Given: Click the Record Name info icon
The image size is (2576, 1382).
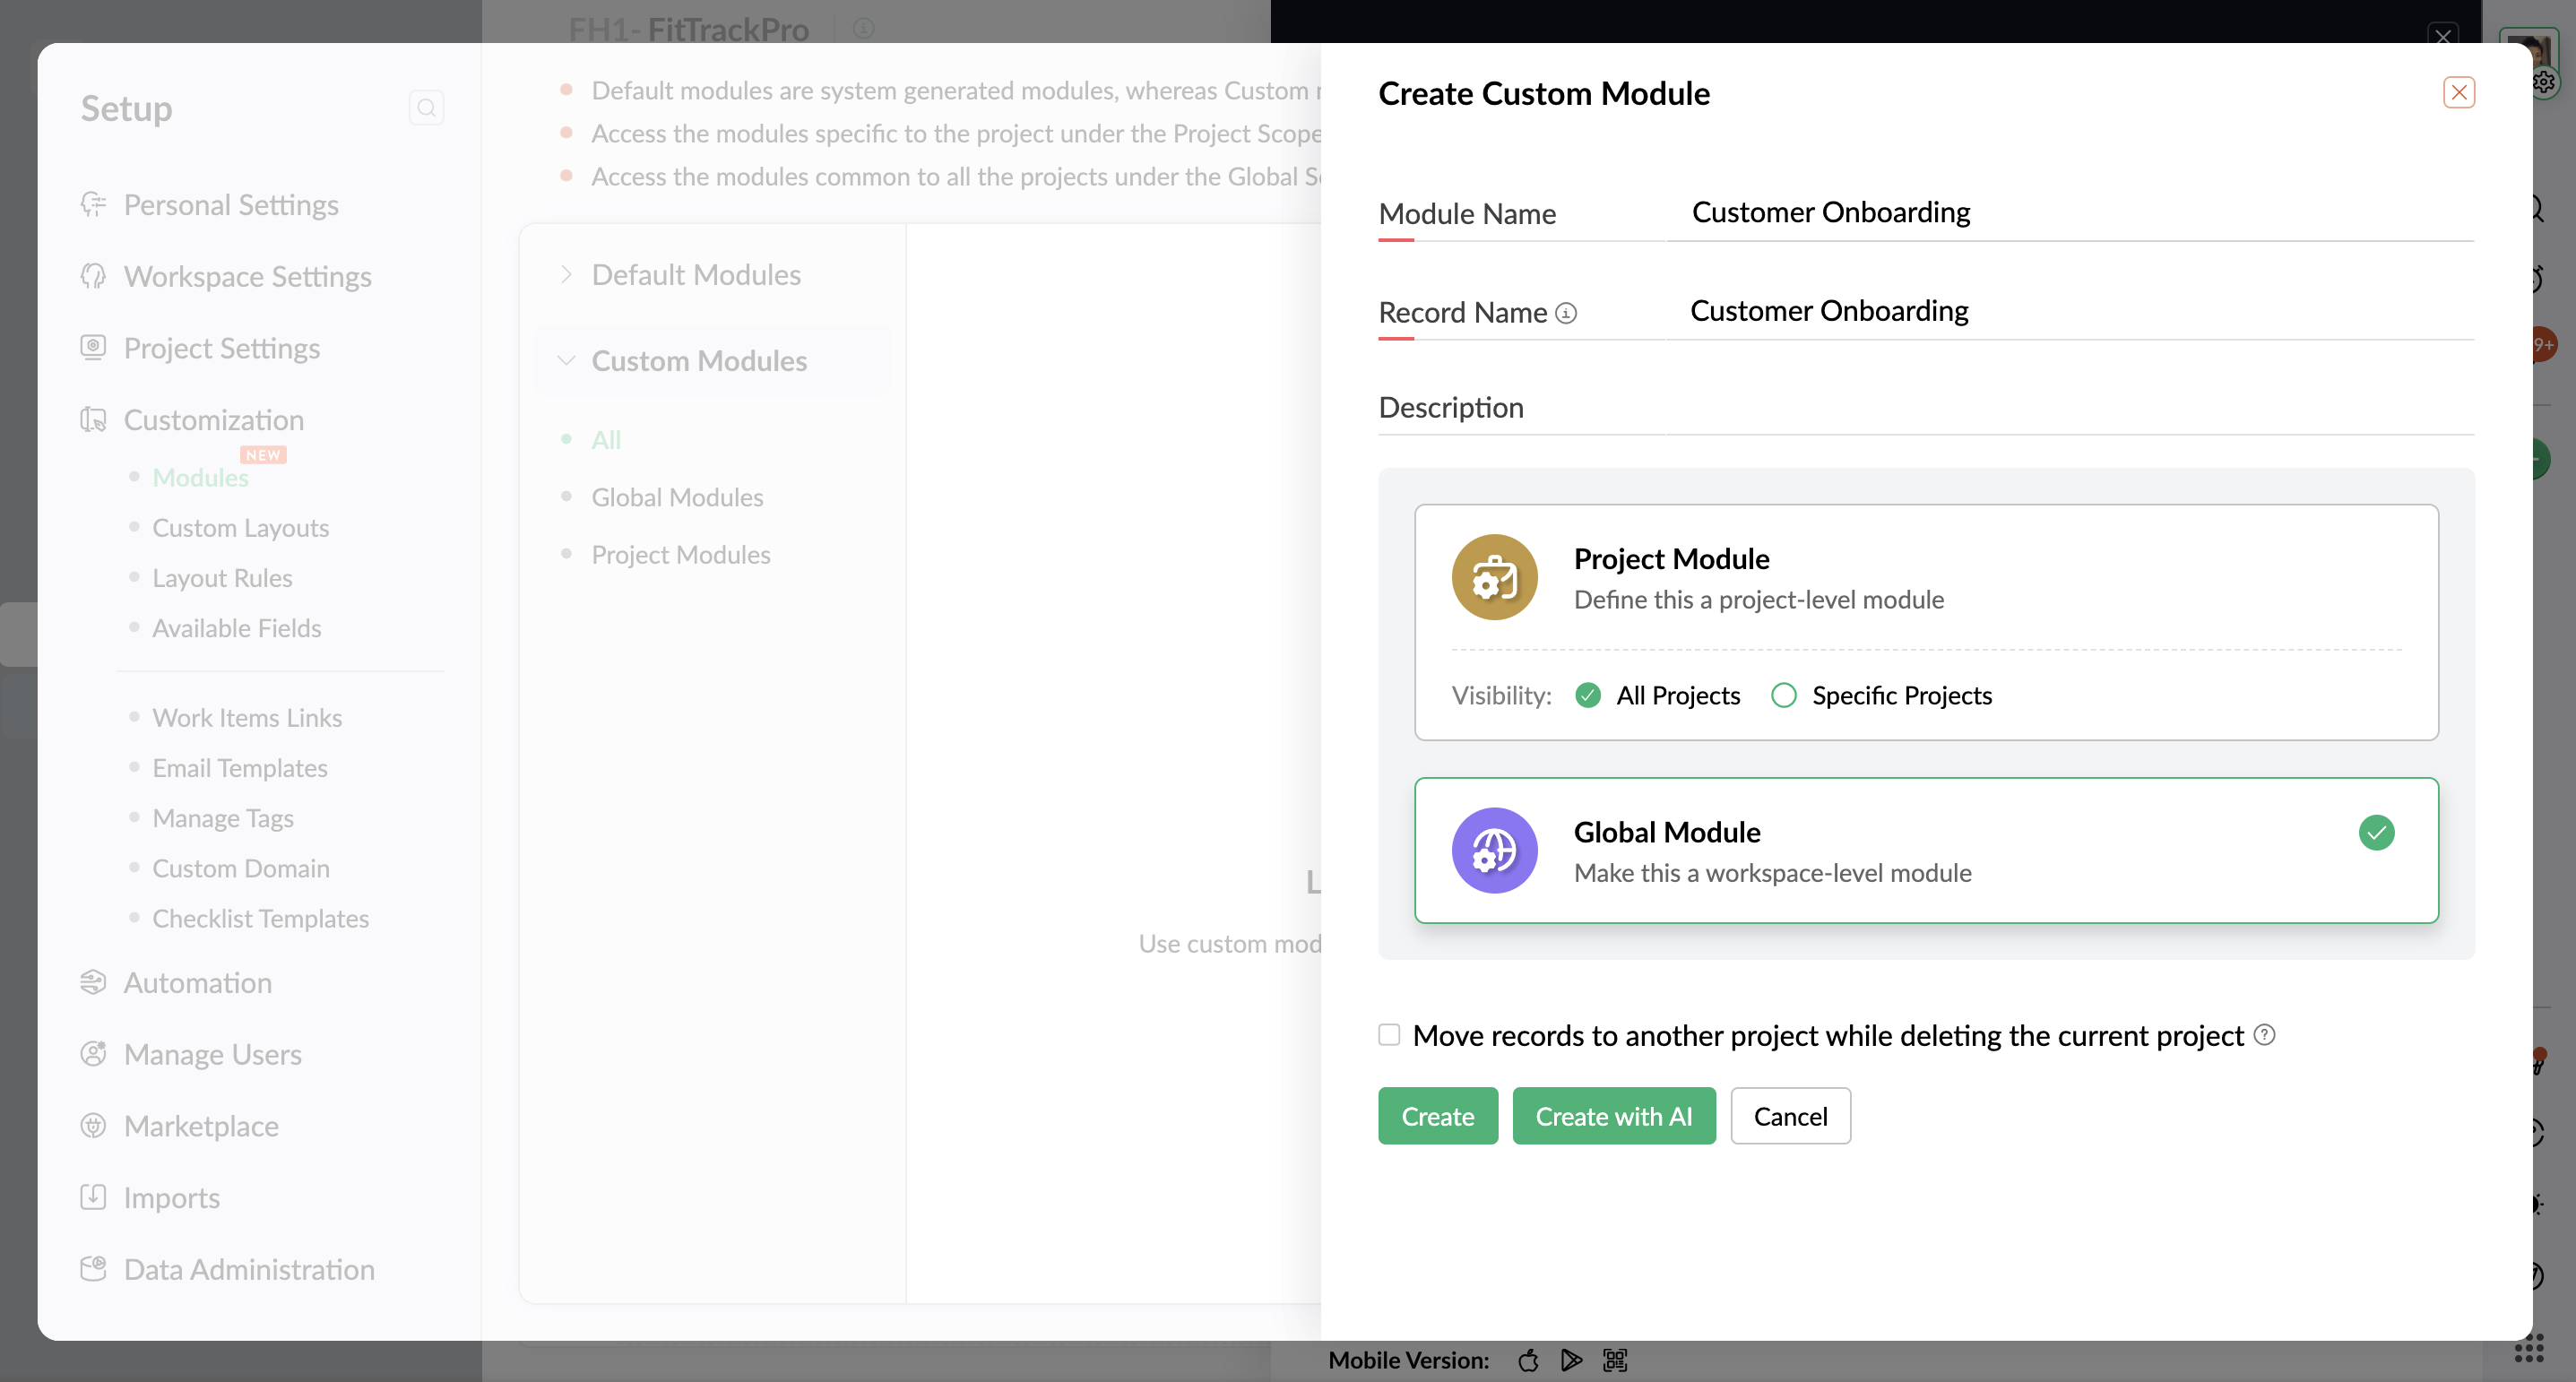Looking at the screenshot, I should point(1566,313).
